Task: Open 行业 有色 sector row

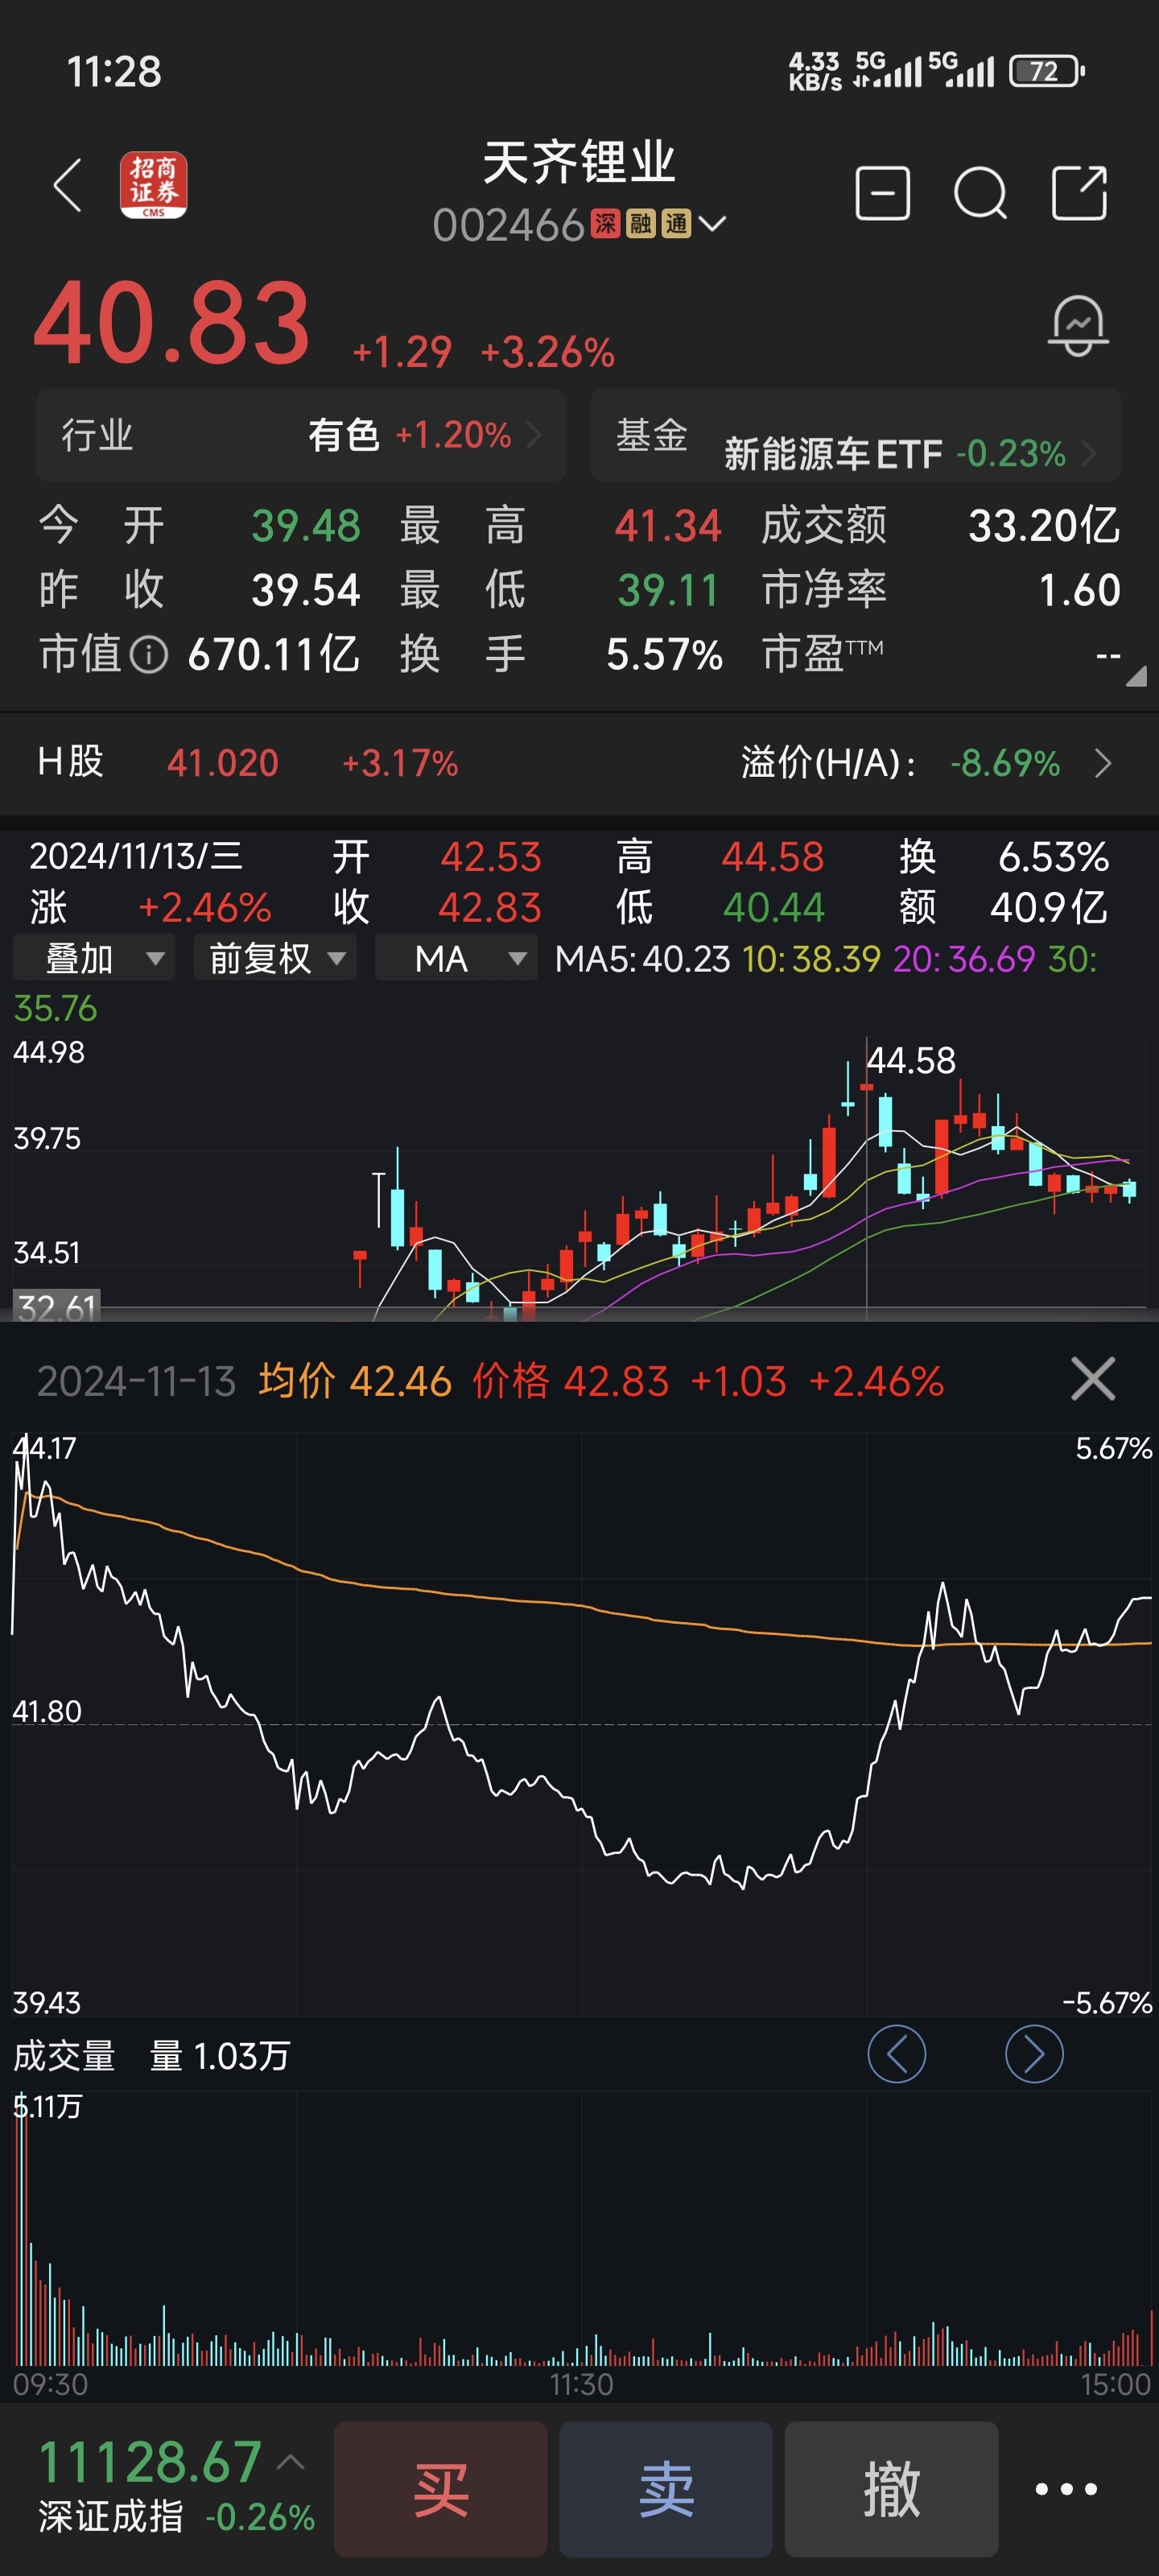Action: (x=301, y=435)
